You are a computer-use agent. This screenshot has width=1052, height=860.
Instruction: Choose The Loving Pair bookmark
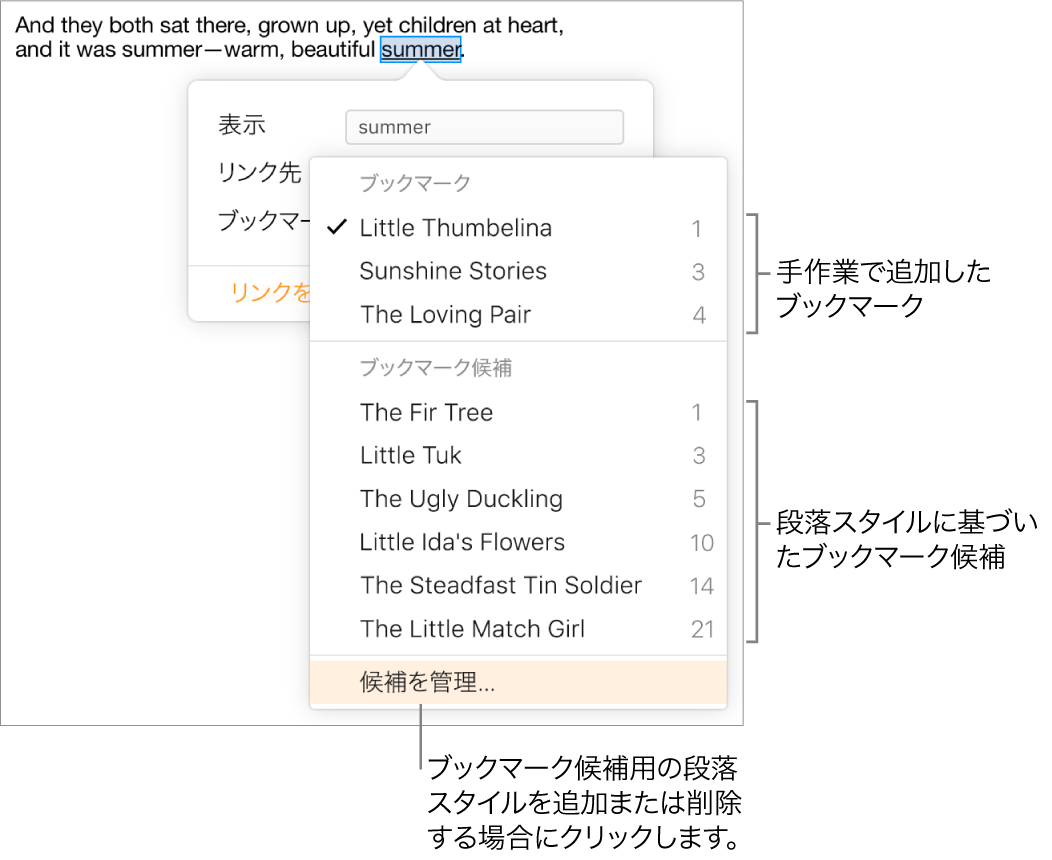tap(446, 315)
